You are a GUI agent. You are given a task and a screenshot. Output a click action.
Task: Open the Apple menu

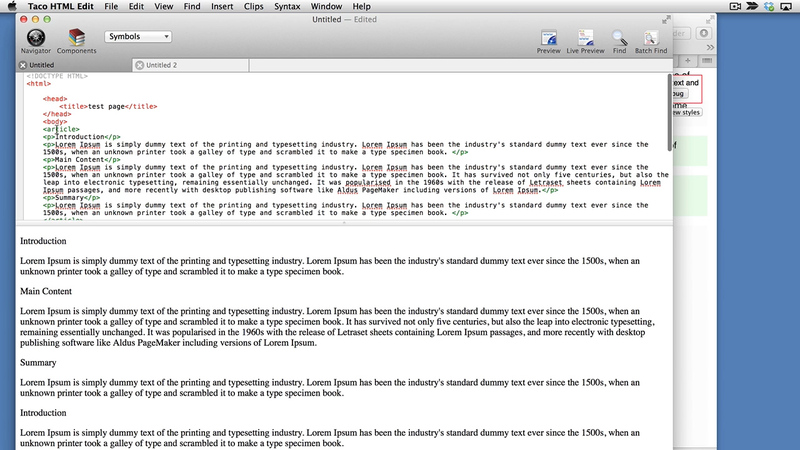pyautogui.click(x=12, y=6)
